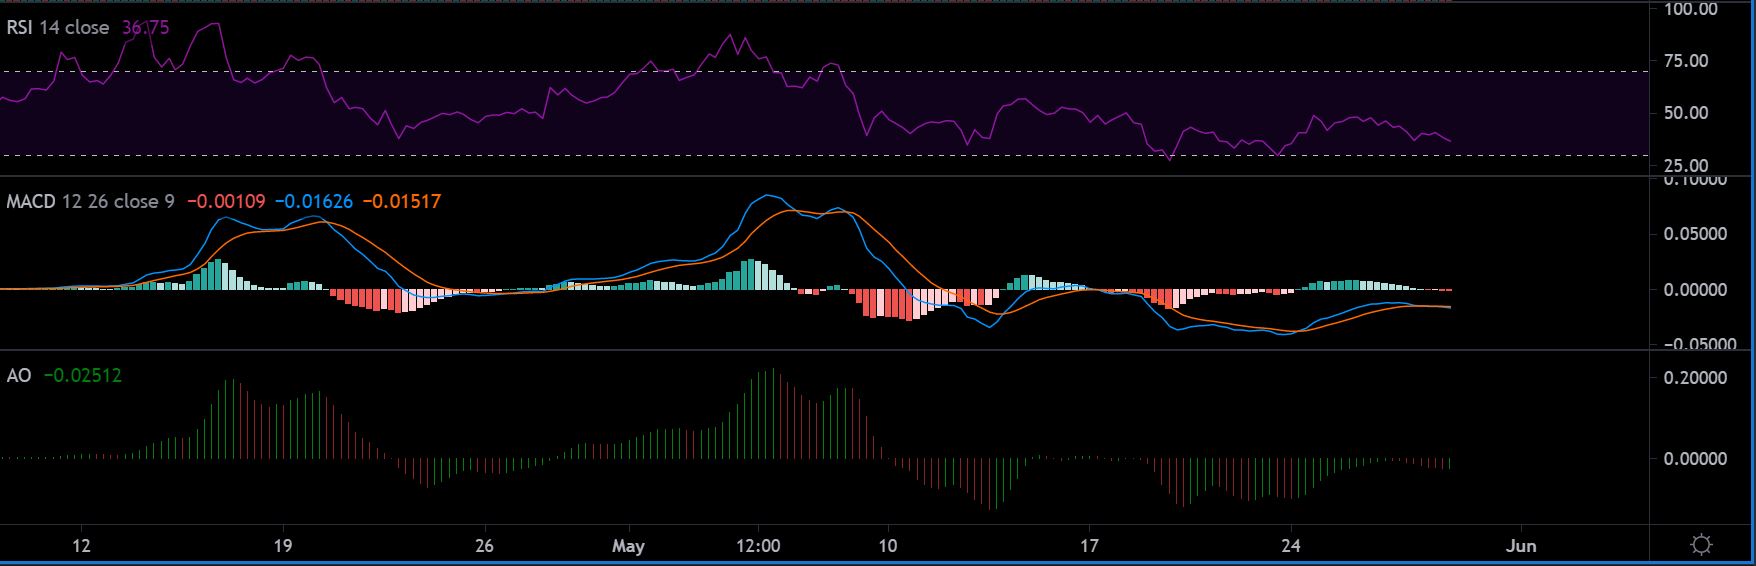Click the 26 date on time axis
This screenshot has width=1756, height=566.
coord(485,546)
